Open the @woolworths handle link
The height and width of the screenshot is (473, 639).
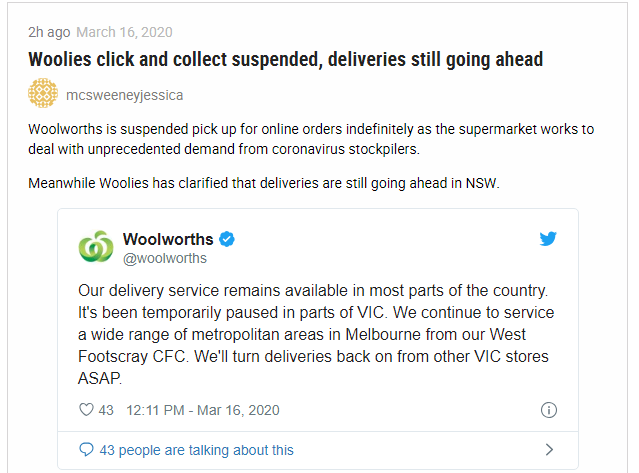pyautogui.click(x=165, y=258)
